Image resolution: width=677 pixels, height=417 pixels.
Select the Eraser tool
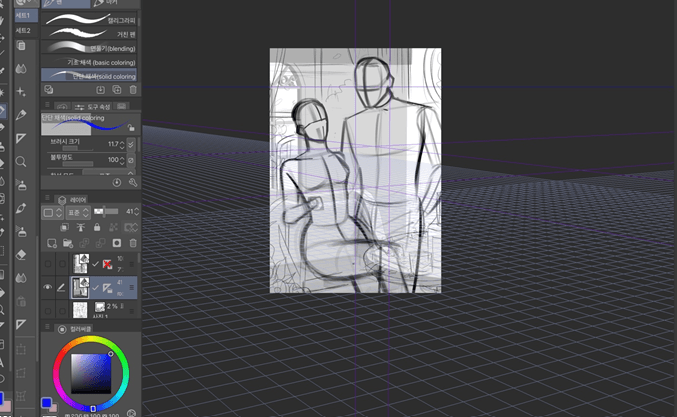click(21, 255)
